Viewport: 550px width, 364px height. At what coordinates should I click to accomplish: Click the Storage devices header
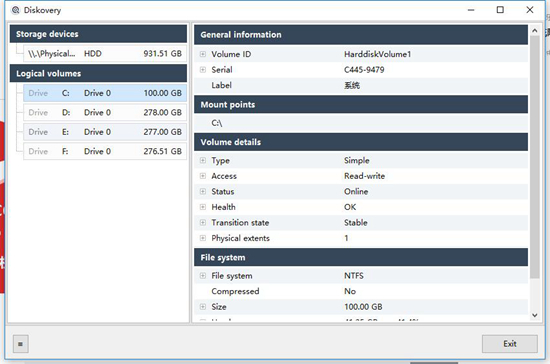click(x=98, y=34)
